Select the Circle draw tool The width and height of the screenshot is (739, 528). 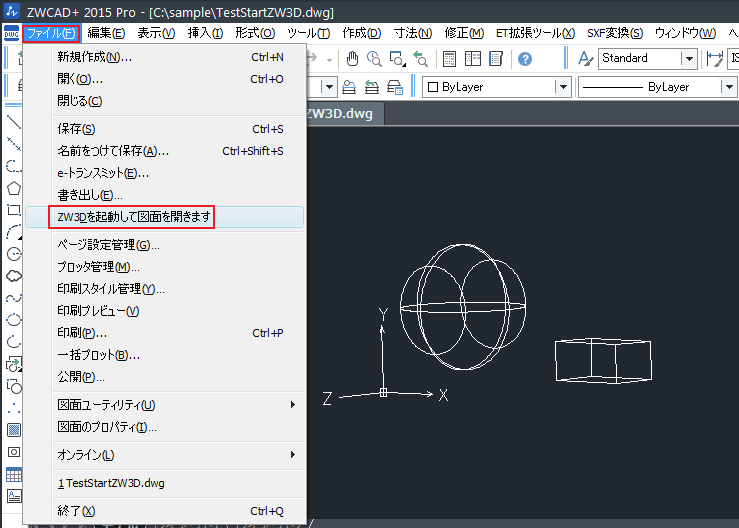14,254
